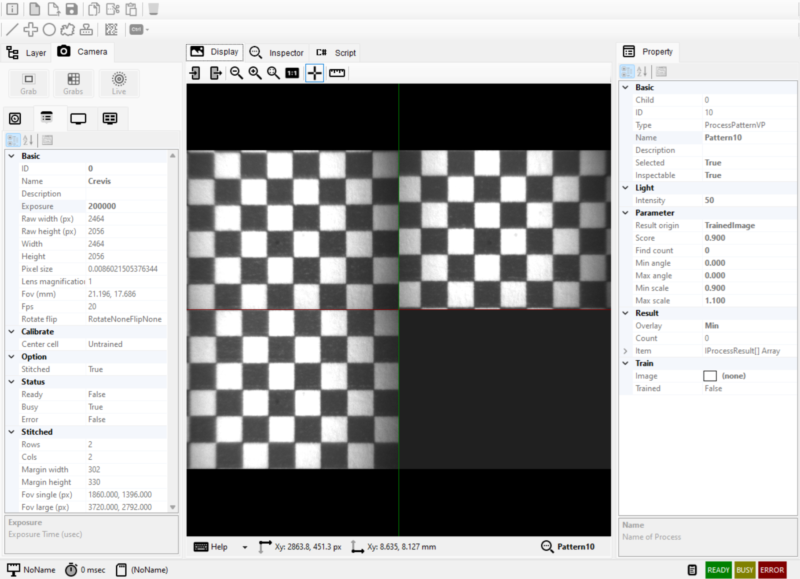Collapse the Stitched section in camera panel
This screenshot has width=800, height=579.
click(11, 432)
